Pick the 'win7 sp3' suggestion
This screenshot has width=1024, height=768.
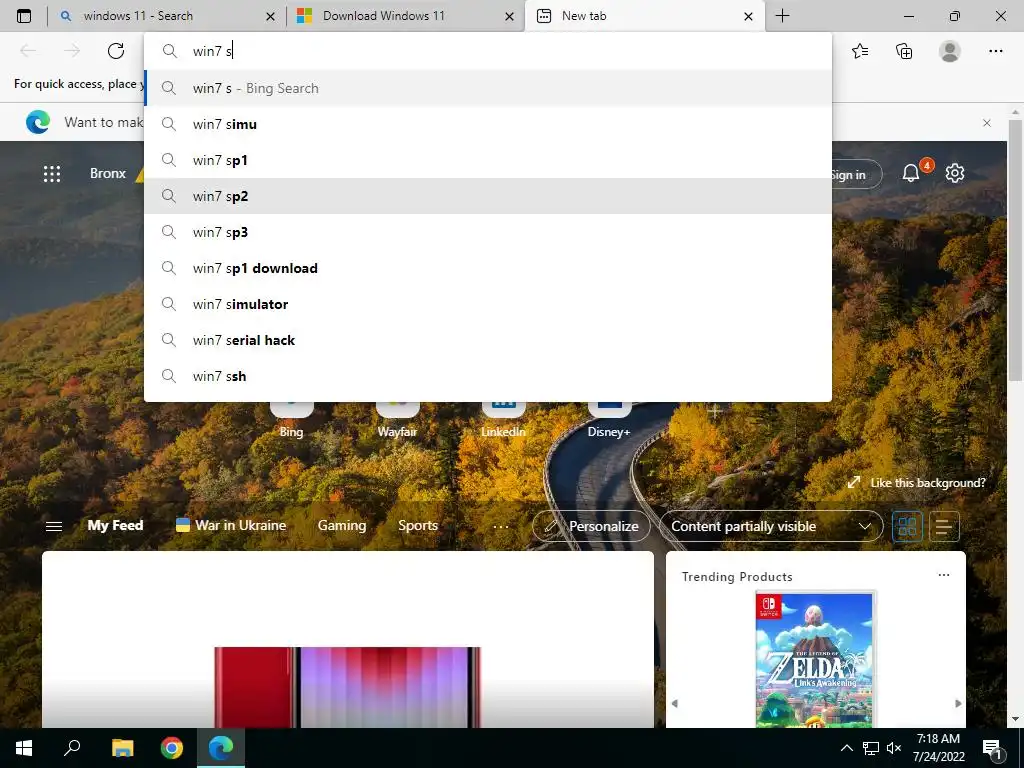click(488, 232)
